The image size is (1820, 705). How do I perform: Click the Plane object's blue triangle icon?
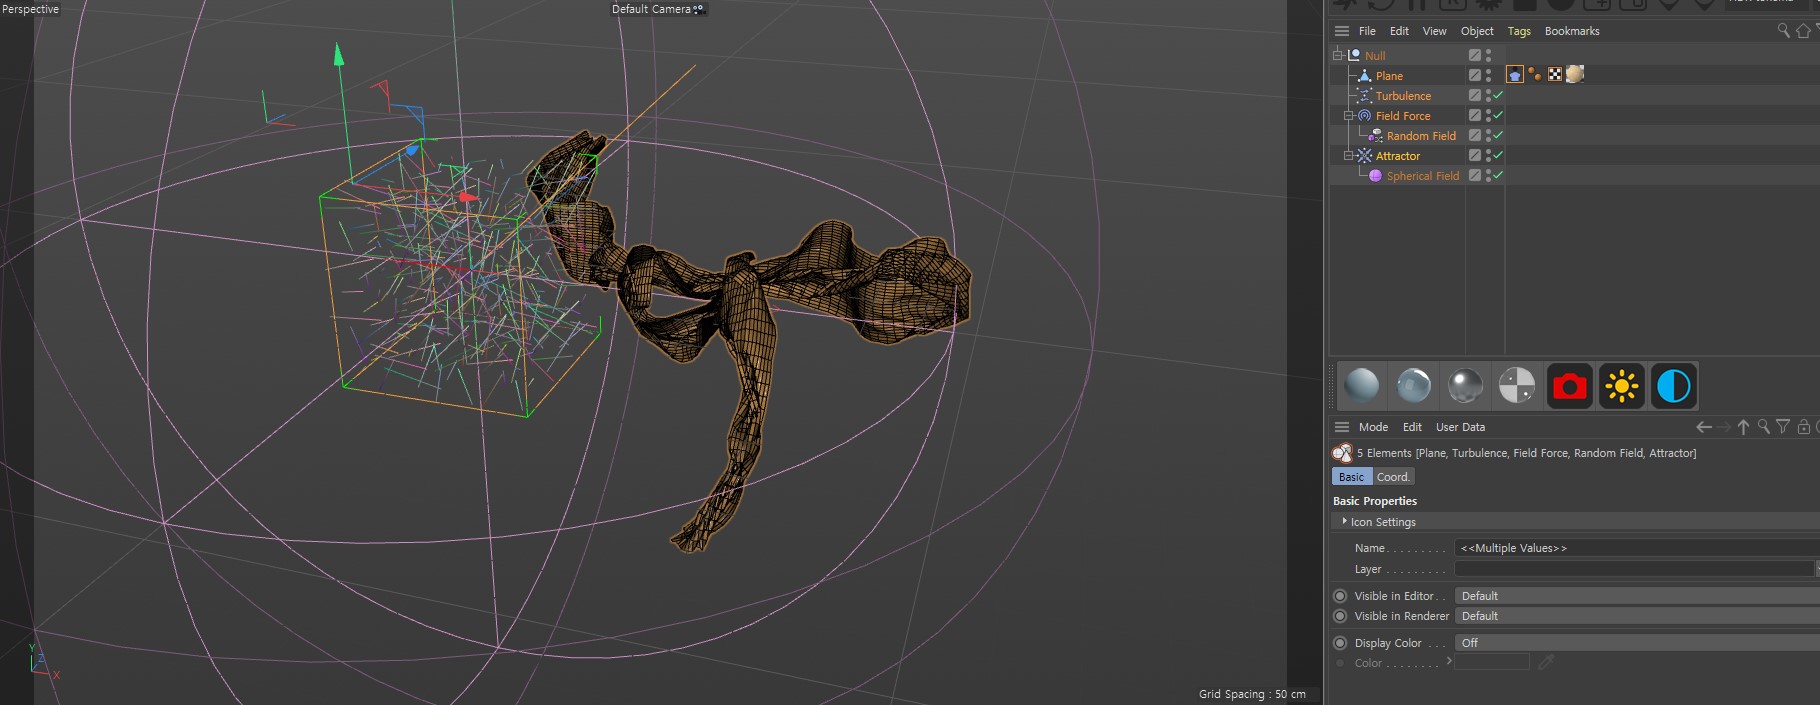tap(1364, 75)
